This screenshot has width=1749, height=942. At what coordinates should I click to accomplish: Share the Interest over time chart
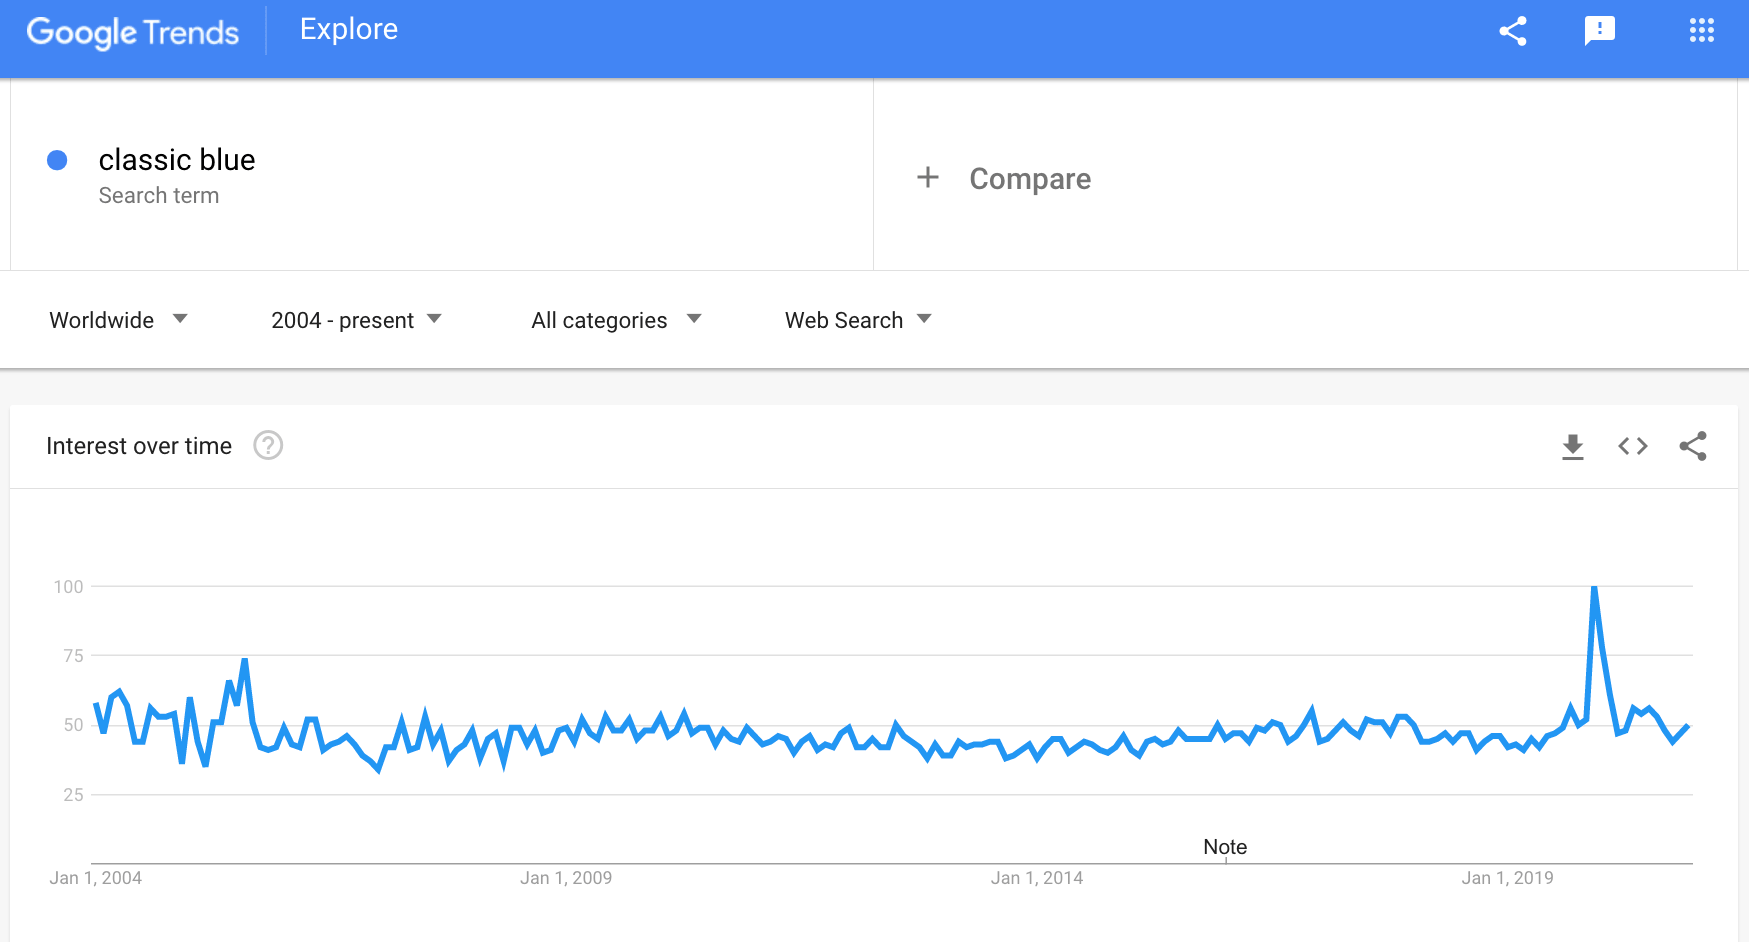pyautogui.click(x=1693, y=446)
